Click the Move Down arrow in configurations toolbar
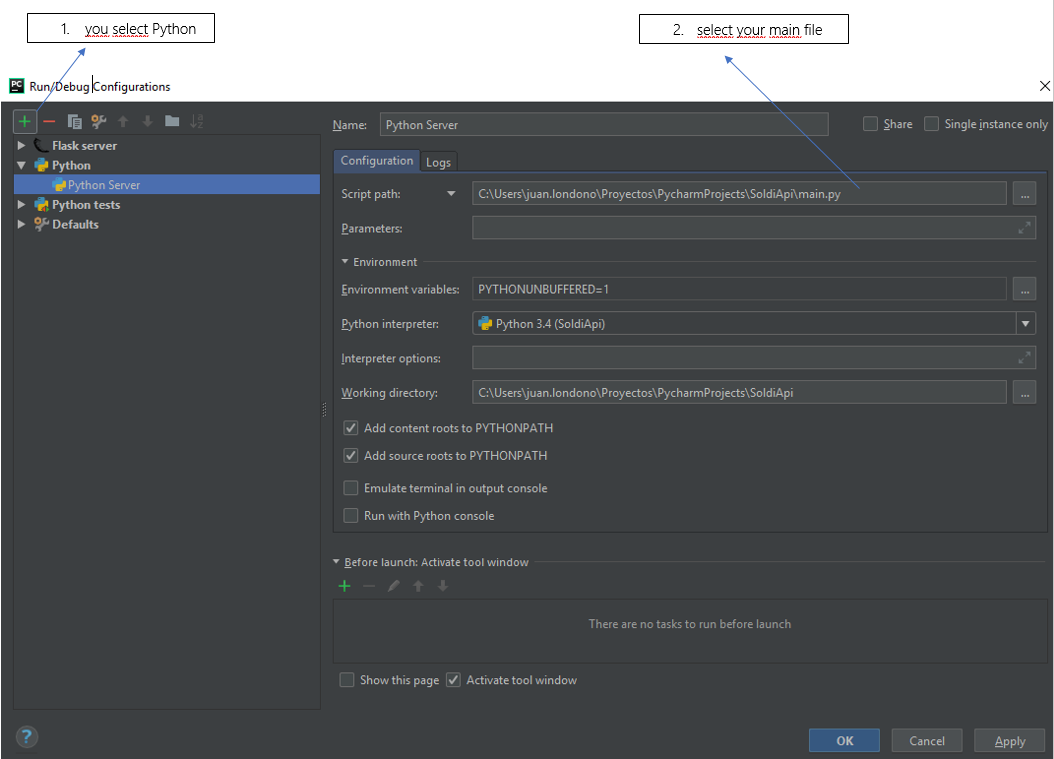 coord(147,122)
